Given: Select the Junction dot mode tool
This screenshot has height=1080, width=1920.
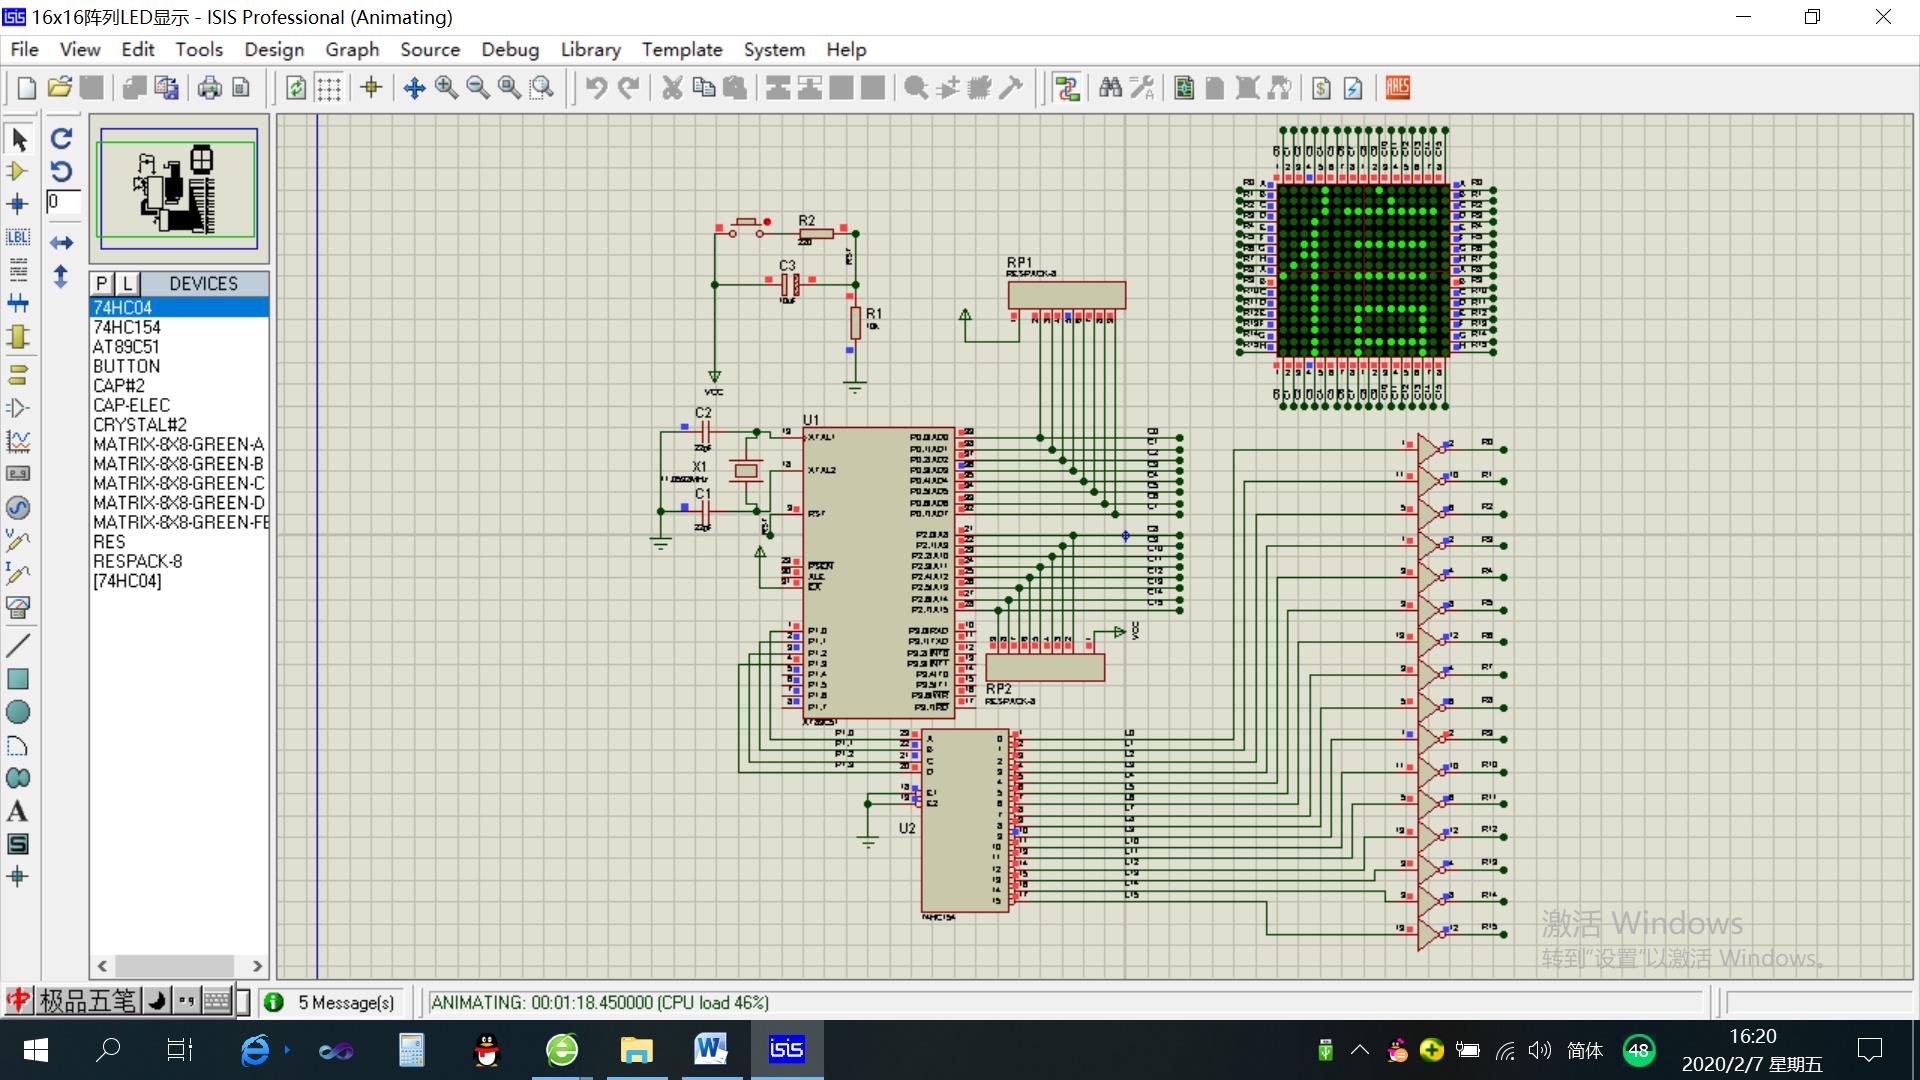Looking at the screenshot, I should [17, 204].
